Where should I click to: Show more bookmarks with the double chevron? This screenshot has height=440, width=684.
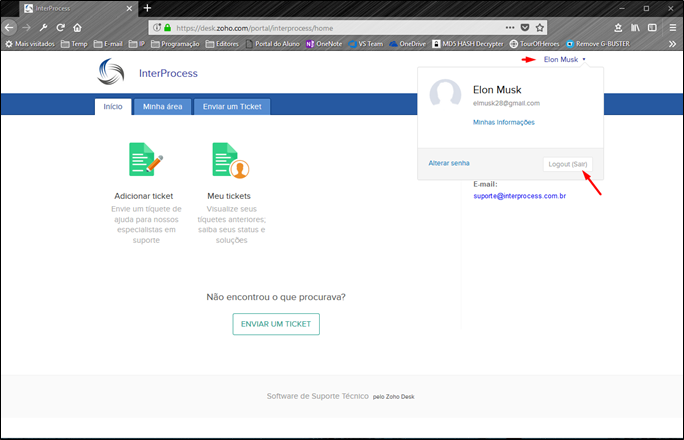click(x=672, y=44)
